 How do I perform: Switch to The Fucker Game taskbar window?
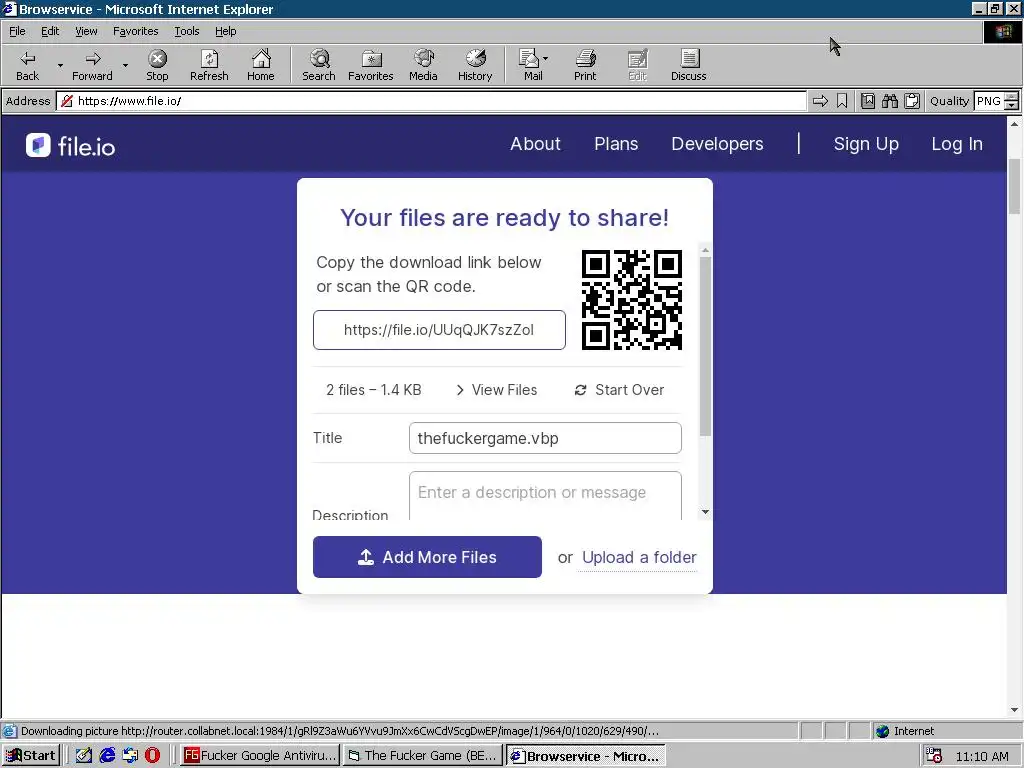click(423, 756)
